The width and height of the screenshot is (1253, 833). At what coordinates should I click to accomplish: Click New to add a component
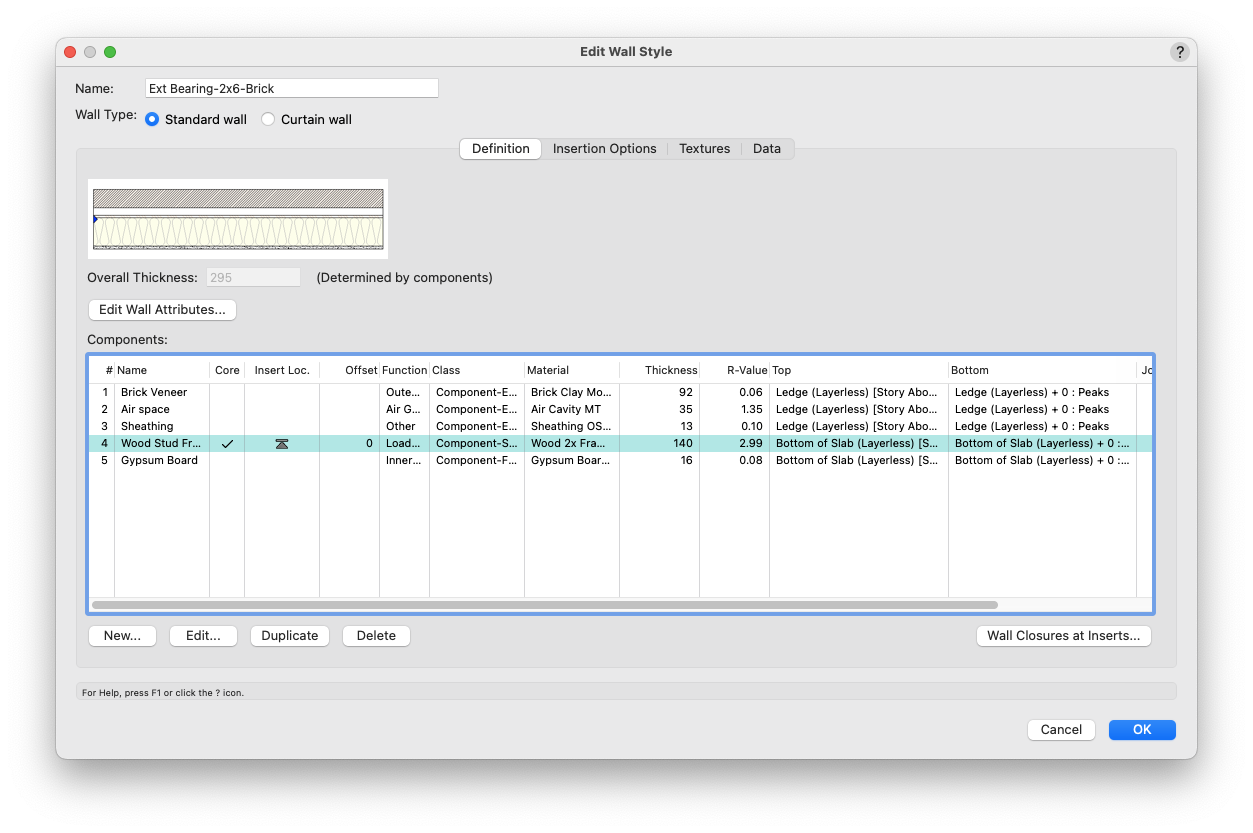[122, 636]
